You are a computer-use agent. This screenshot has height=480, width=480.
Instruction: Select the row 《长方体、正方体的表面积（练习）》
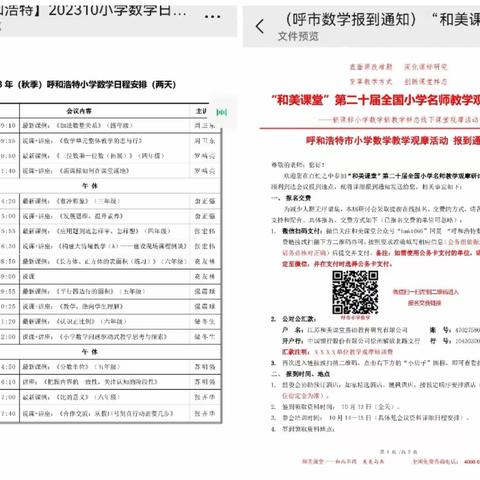110,261
